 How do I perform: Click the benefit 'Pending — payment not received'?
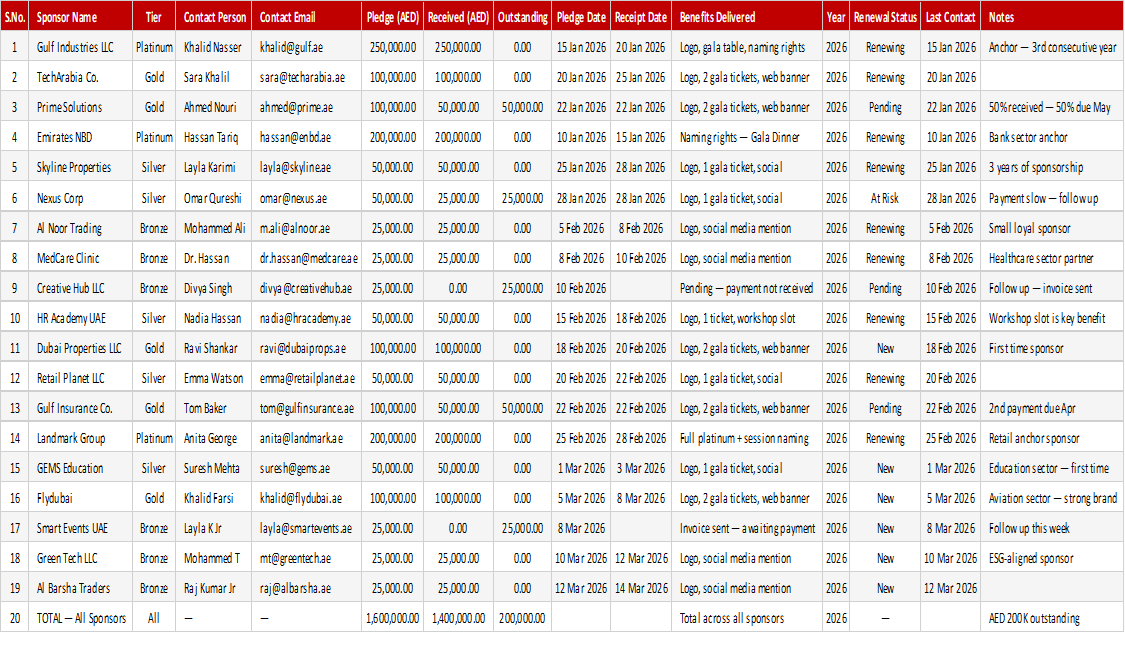(746, 289)
